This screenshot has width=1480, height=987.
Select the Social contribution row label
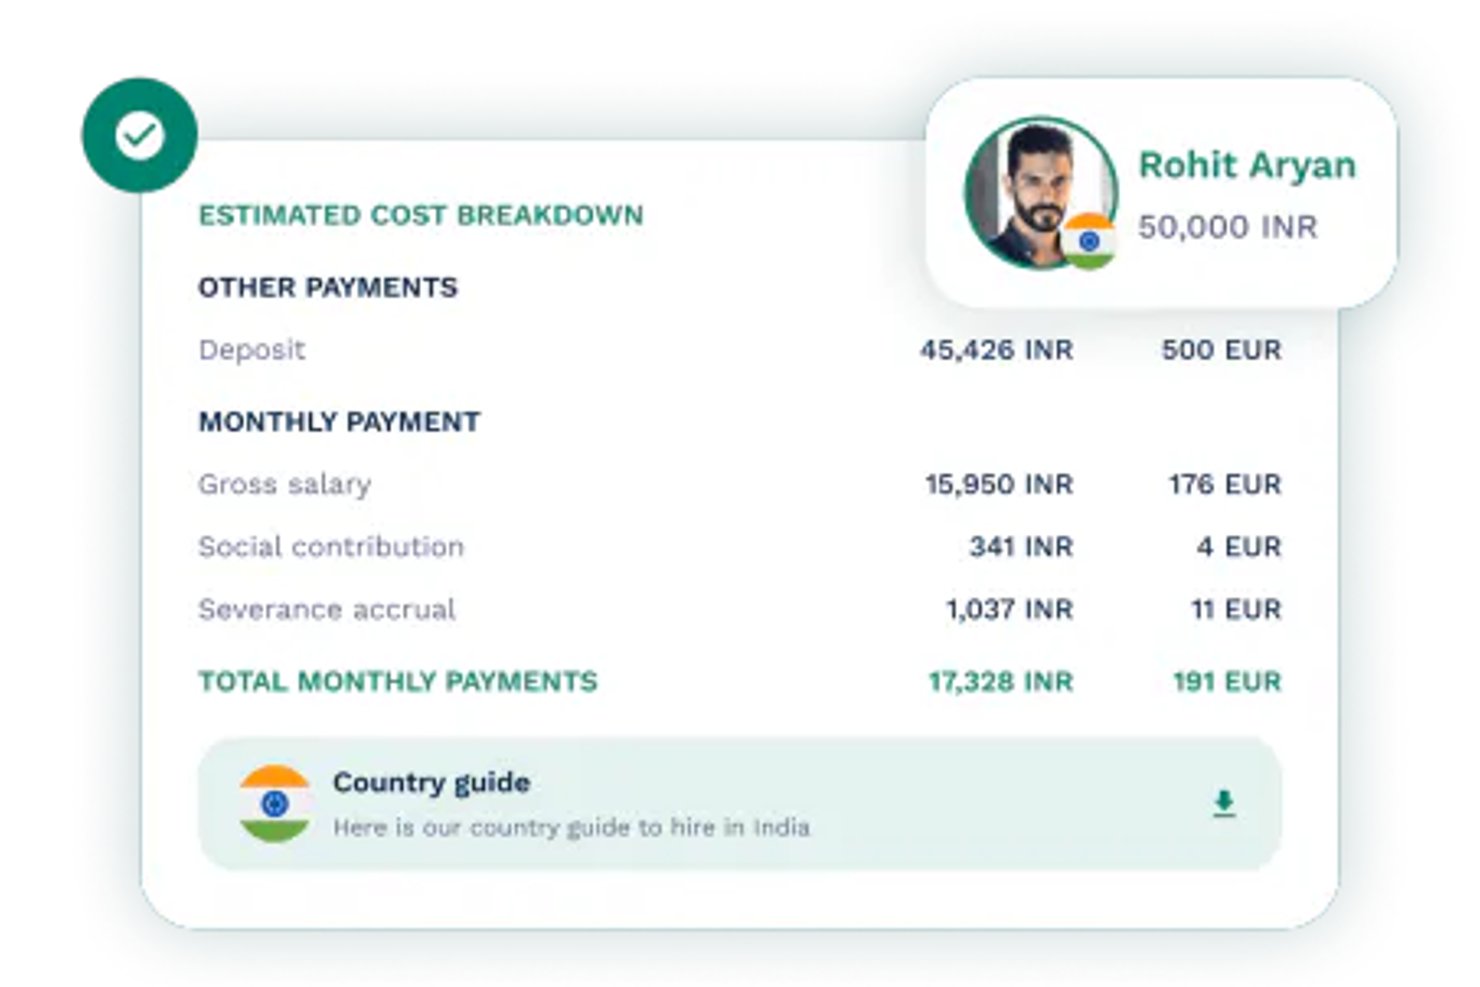coord(331,547)
